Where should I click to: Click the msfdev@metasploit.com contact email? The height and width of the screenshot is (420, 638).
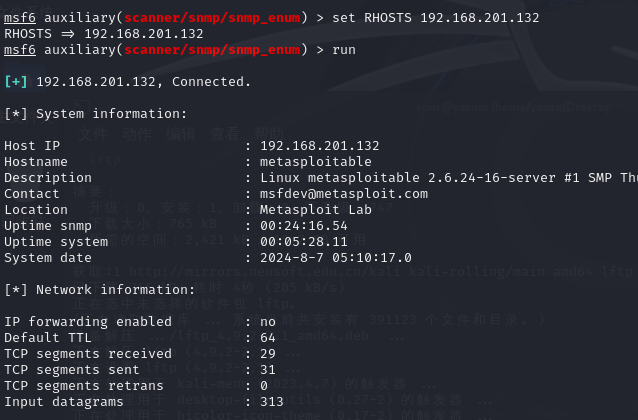click(x=343, y=194)
